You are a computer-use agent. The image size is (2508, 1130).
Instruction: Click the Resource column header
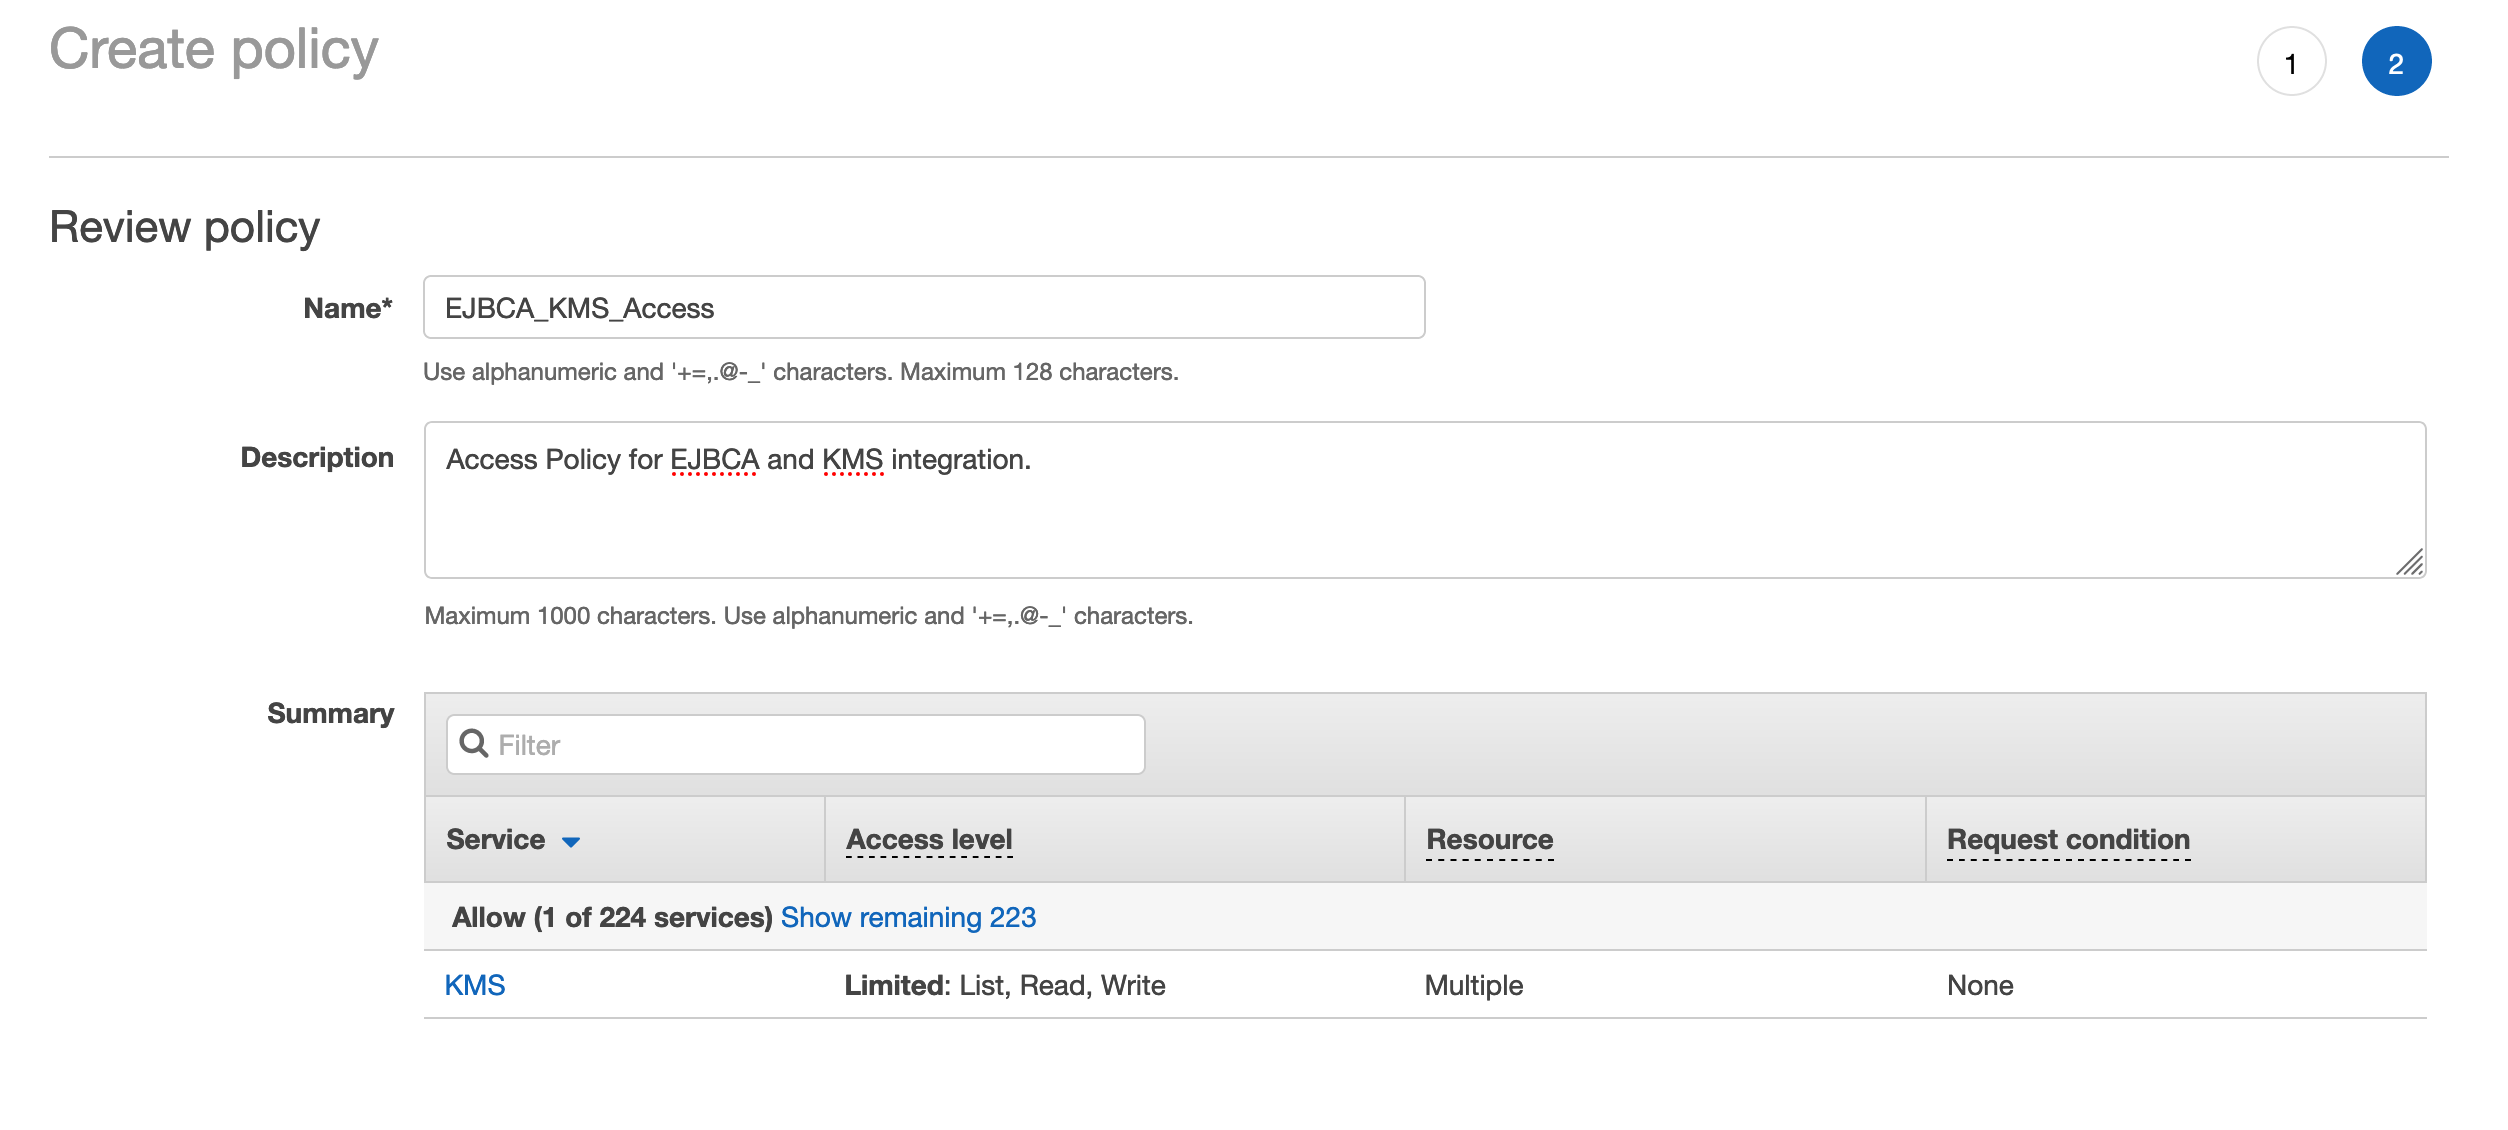coord(1489,840)
